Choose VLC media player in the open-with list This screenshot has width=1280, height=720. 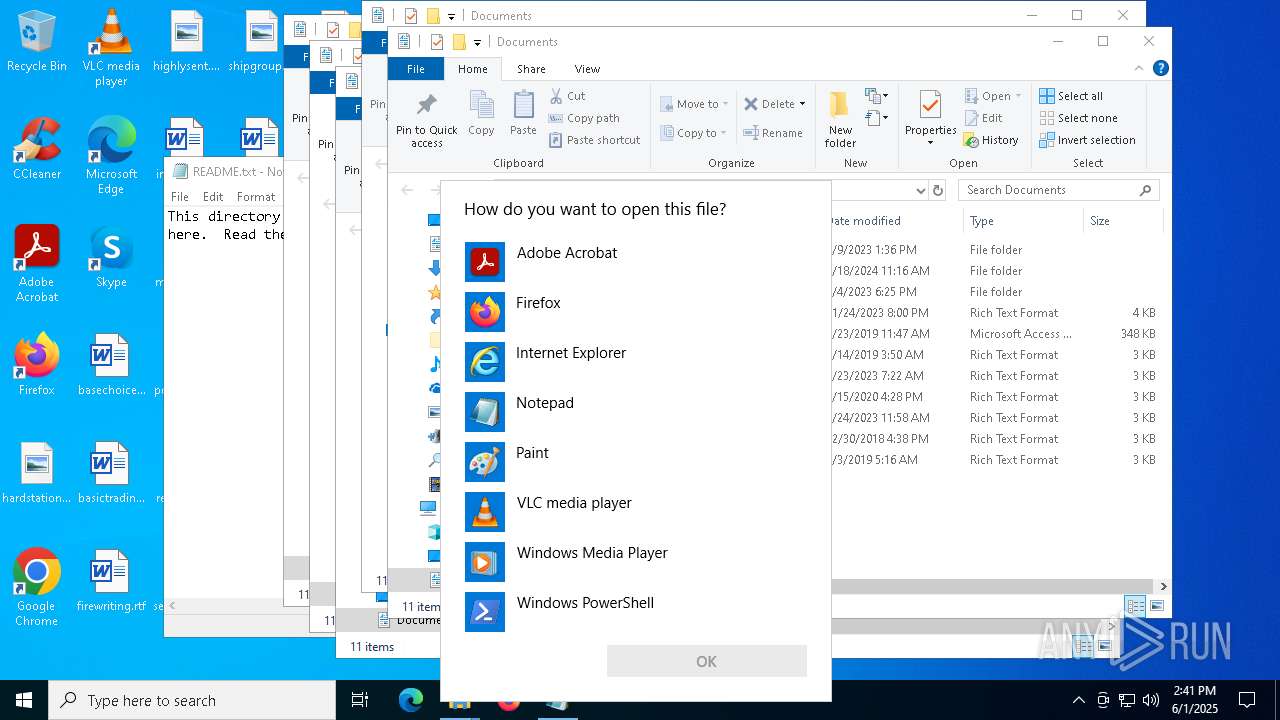[636, 512]
